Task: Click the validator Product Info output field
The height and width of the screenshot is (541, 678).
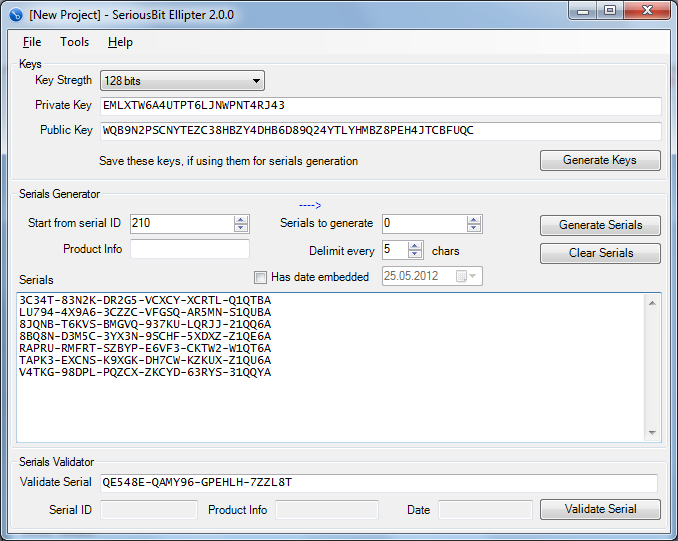Action: click(x=327, y=510)
